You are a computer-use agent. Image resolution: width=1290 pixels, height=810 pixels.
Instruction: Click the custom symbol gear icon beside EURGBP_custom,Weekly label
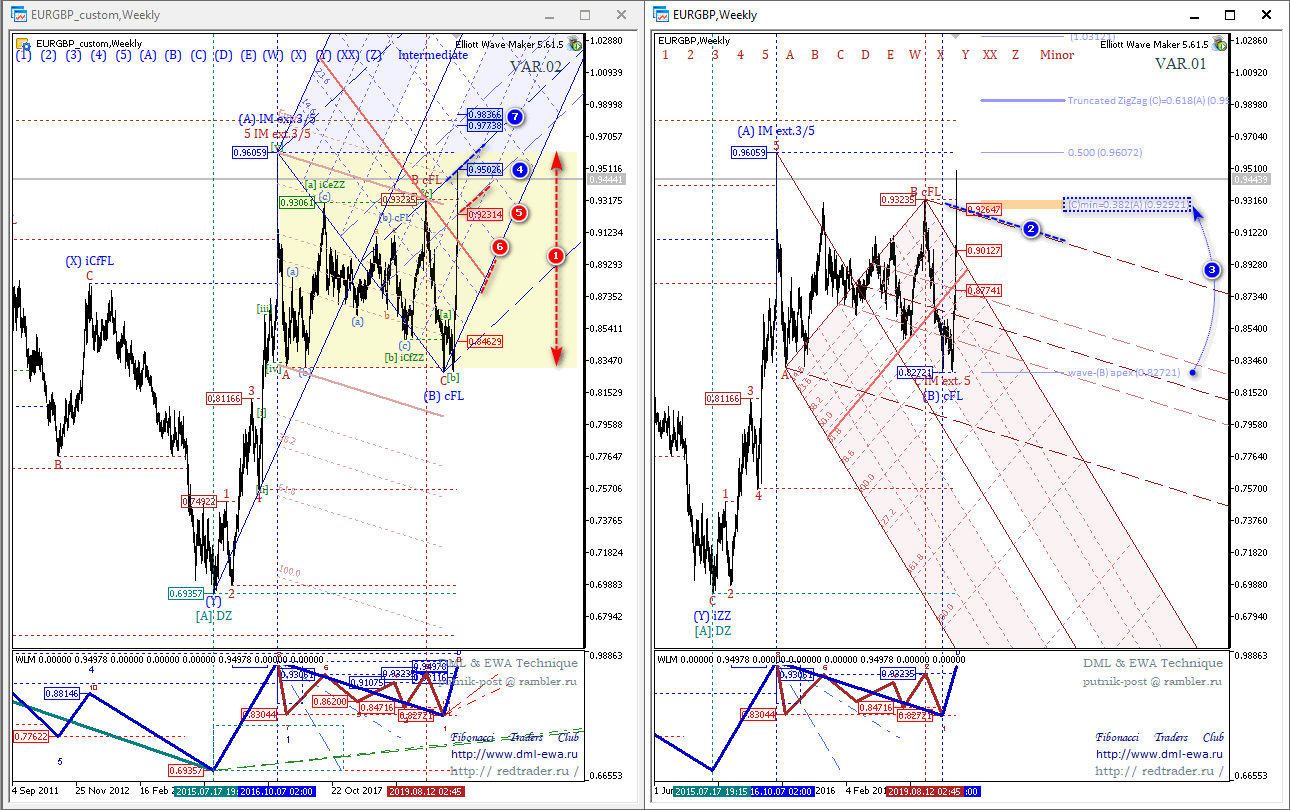pyautogui.click(x=24, y=43)
